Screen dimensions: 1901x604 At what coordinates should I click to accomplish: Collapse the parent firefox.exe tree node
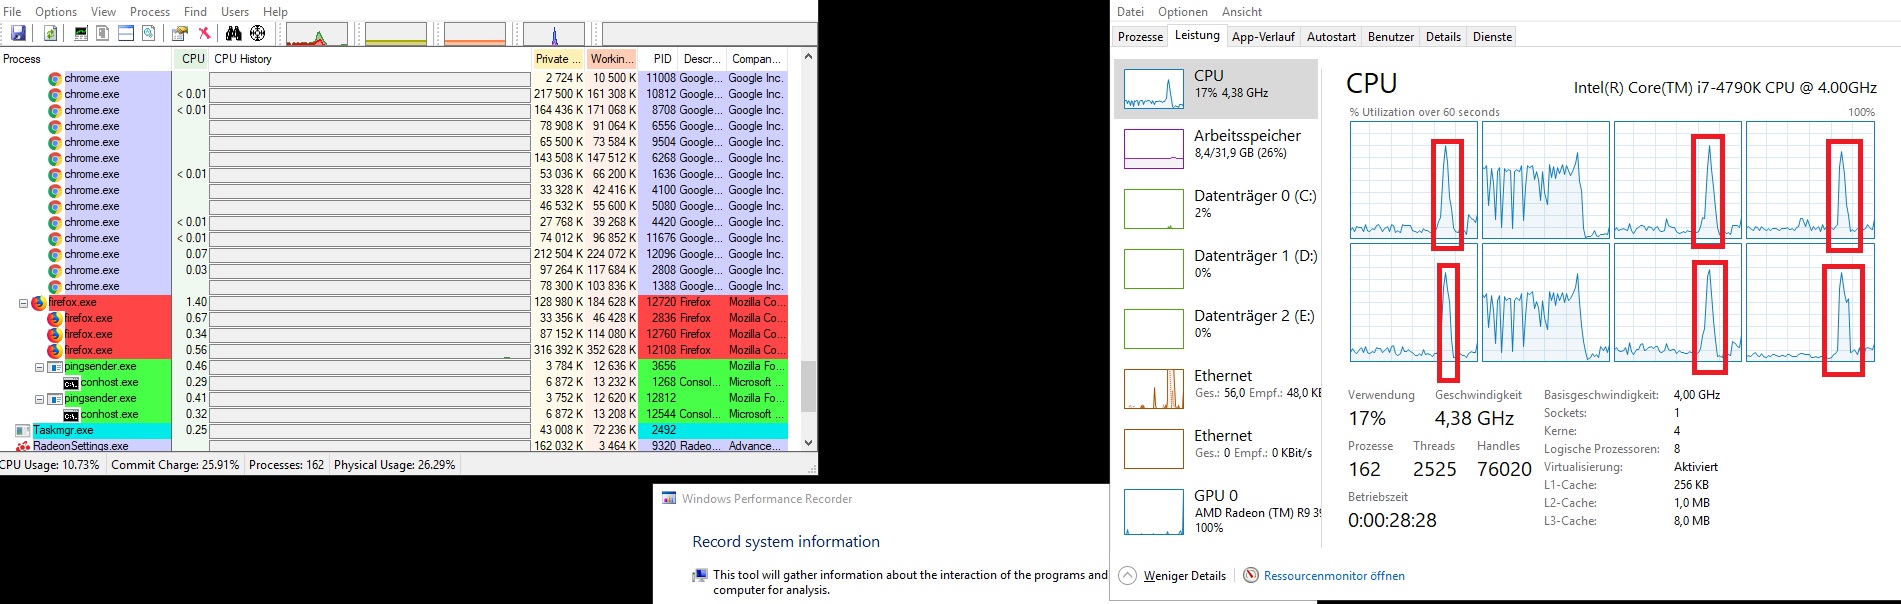point(23,303)
